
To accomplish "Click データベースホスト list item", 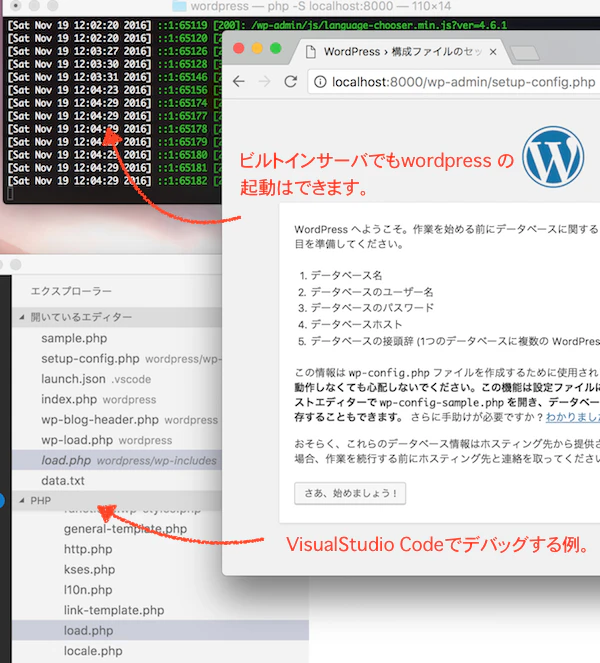I will pyautogui.click(x=356, y=325).
